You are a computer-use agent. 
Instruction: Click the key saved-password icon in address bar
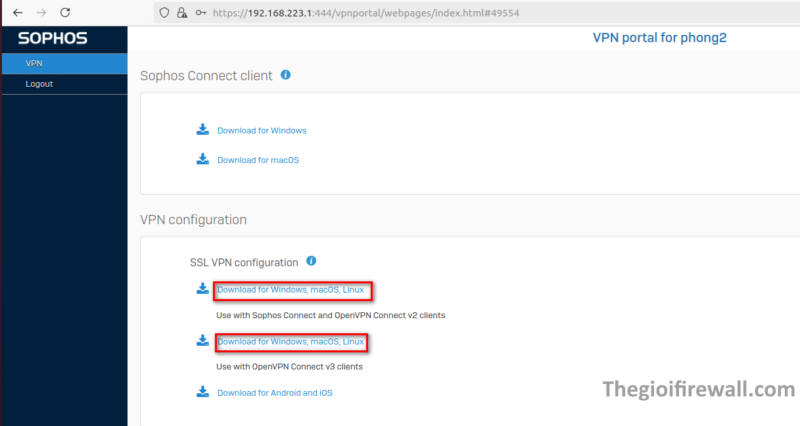[x=201, y=13]
